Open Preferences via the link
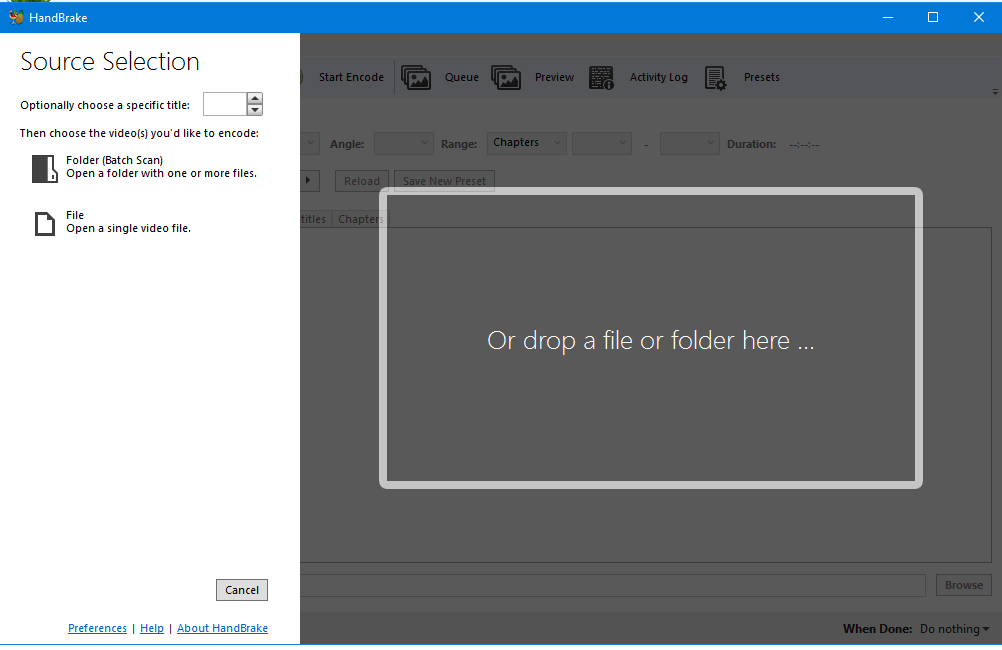This screenshot has height=650, width=1002. (x=97, y=627)
